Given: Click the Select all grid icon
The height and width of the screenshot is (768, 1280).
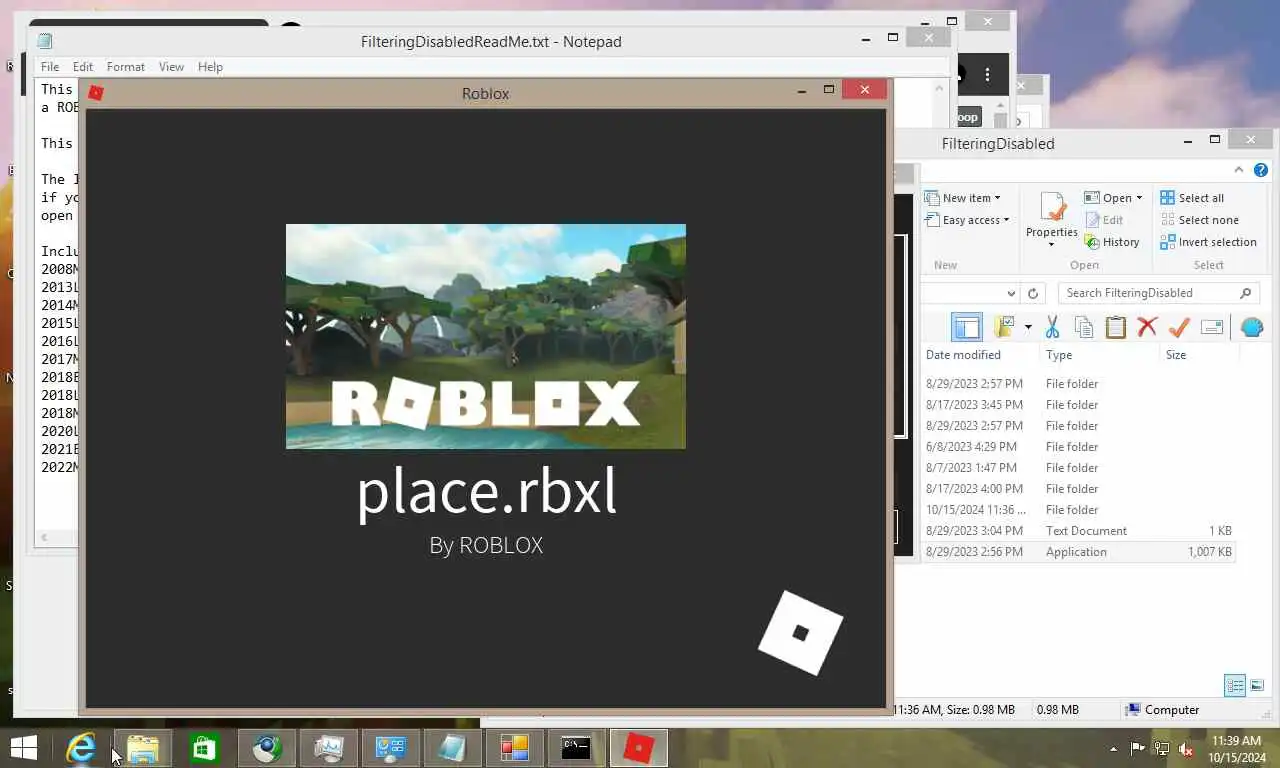Looking at the screenshot, I should coord(1167,198).
